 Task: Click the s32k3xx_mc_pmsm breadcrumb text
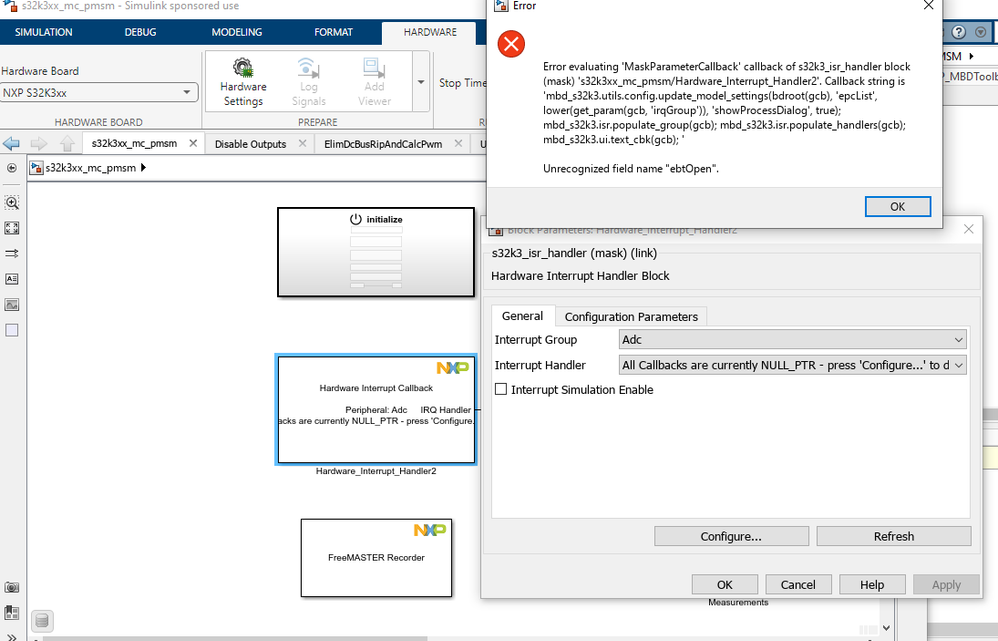(x=90, y=168)
